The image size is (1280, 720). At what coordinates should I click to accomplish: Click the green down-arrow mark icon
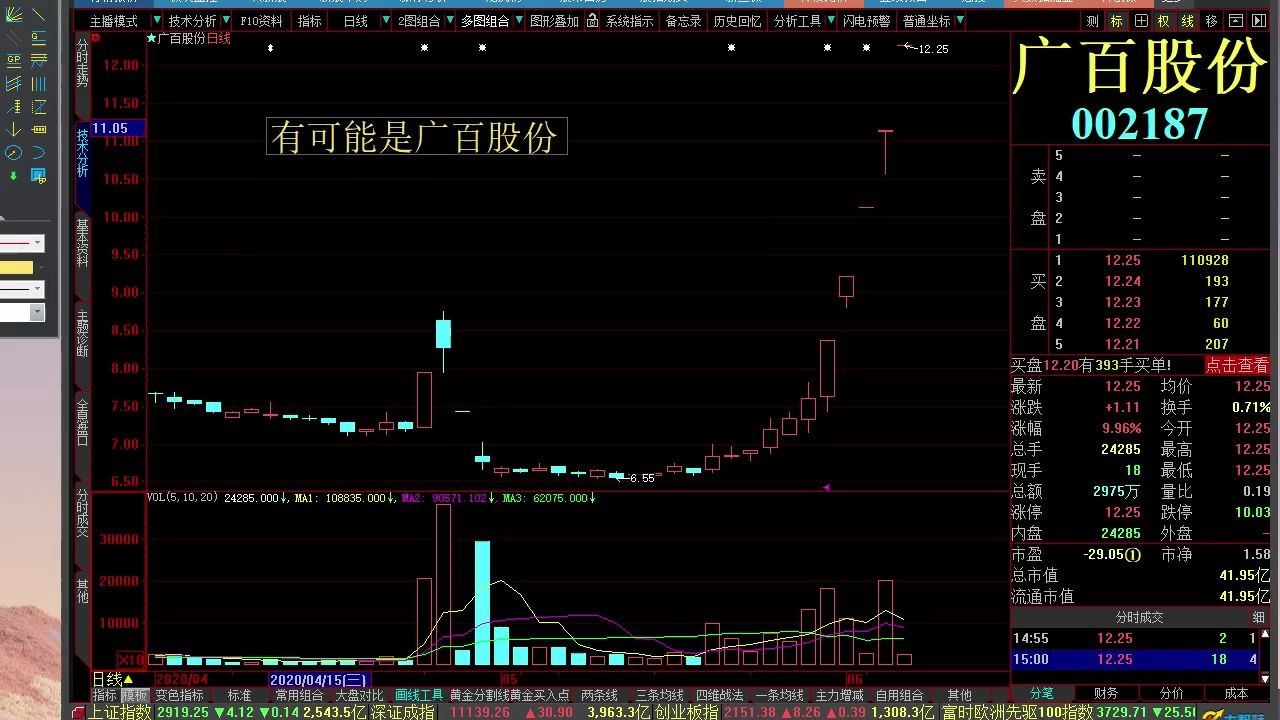[x=13, y=175]
